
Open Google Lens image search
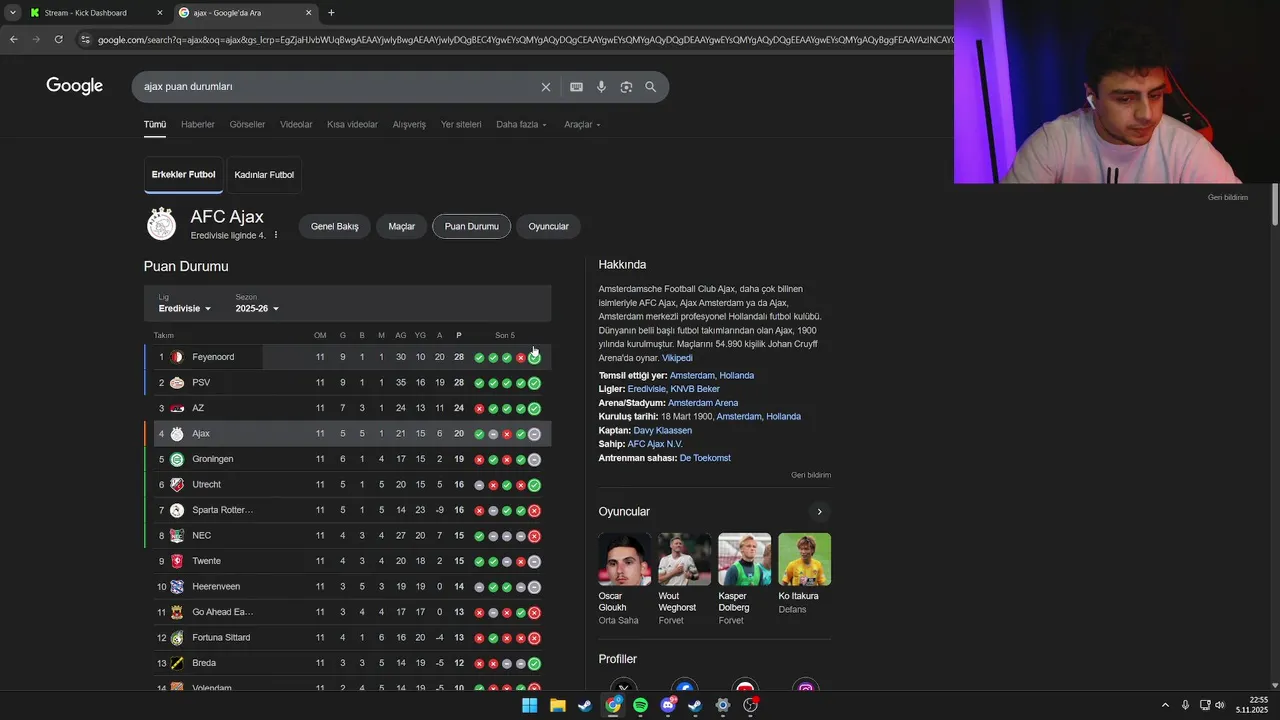click(x=626, y=87)
